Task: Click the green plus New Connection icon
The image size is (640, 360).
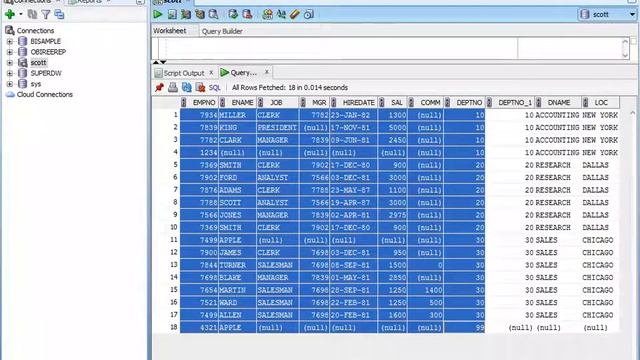Action: [10, 14]
